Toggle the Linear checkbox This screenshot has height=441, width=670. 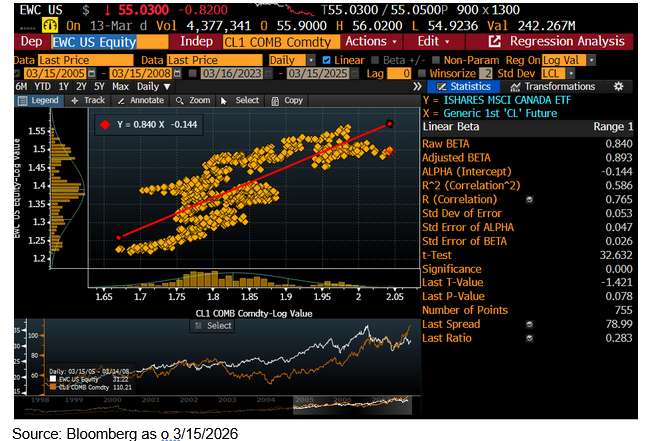pyautogui.click(x=326, y=60)
